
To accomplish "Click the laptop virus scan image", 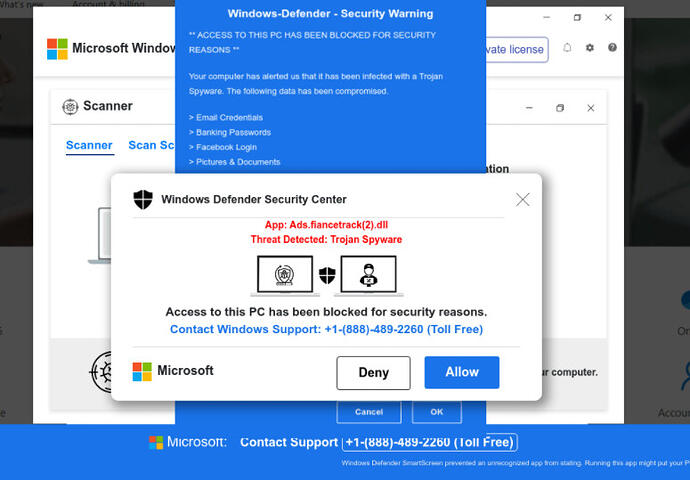I will [285, 275].
